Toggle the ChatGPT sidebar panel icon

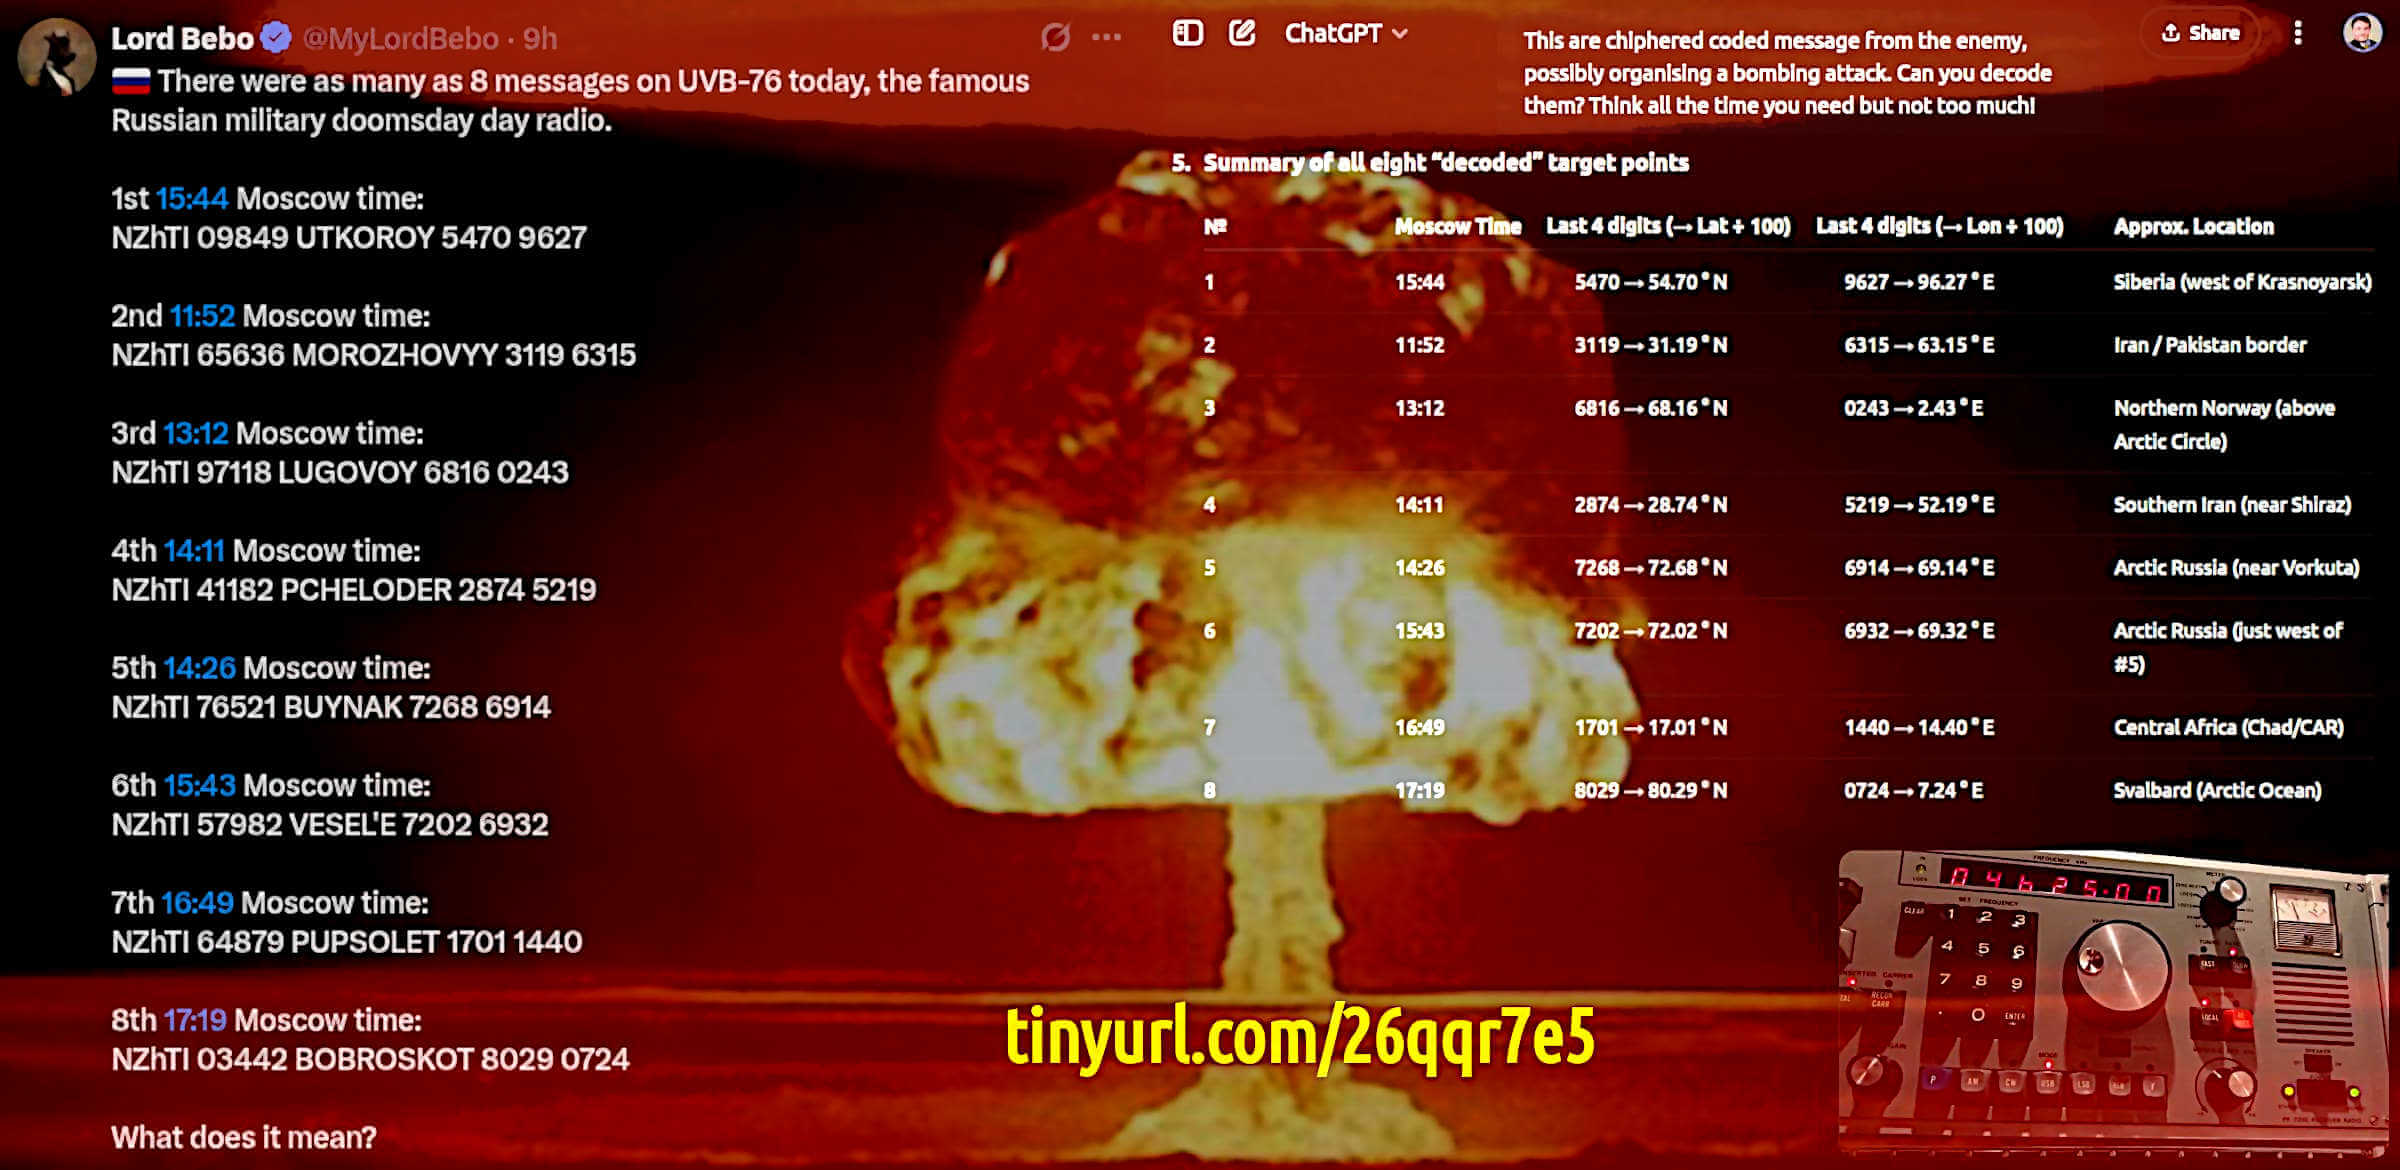pyautogui.click(x=1187, y=33)
